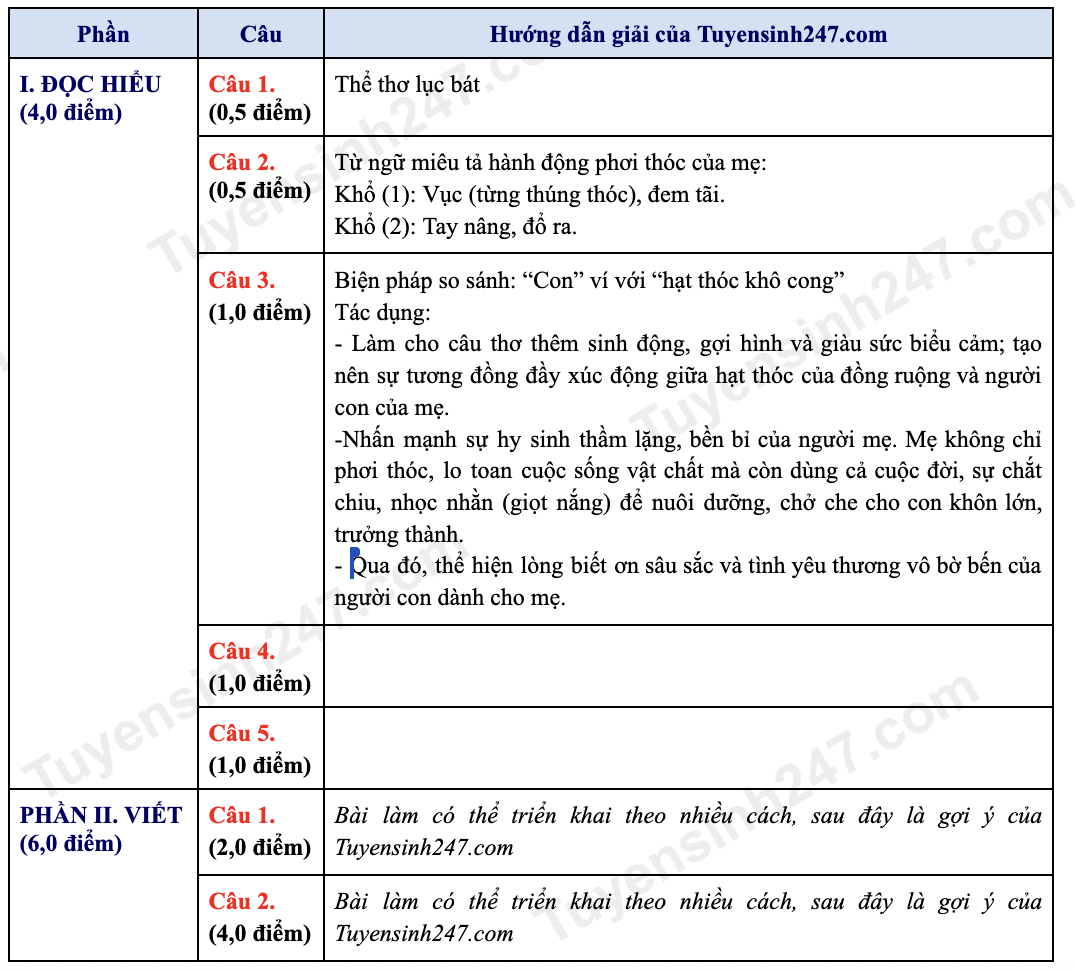
Task: Select the 'PHẦN II. VIẾT' section label
Action: click(x=101, y=814)
